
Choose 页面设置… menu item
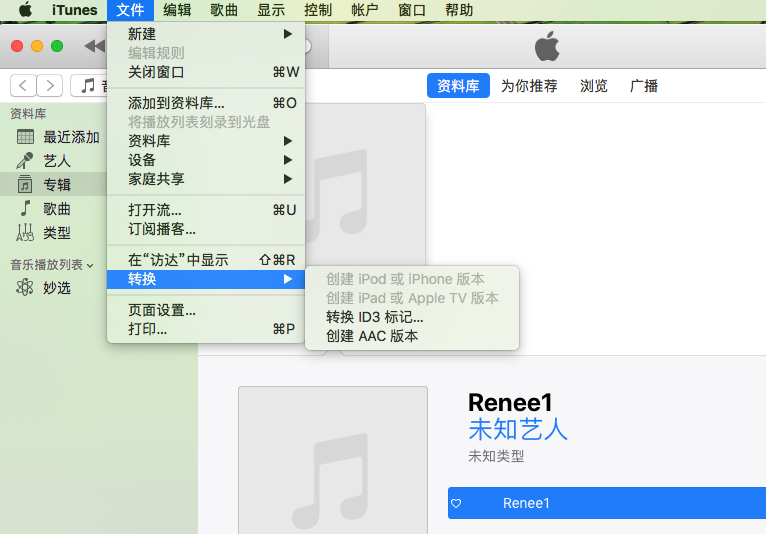click(206, 310)
